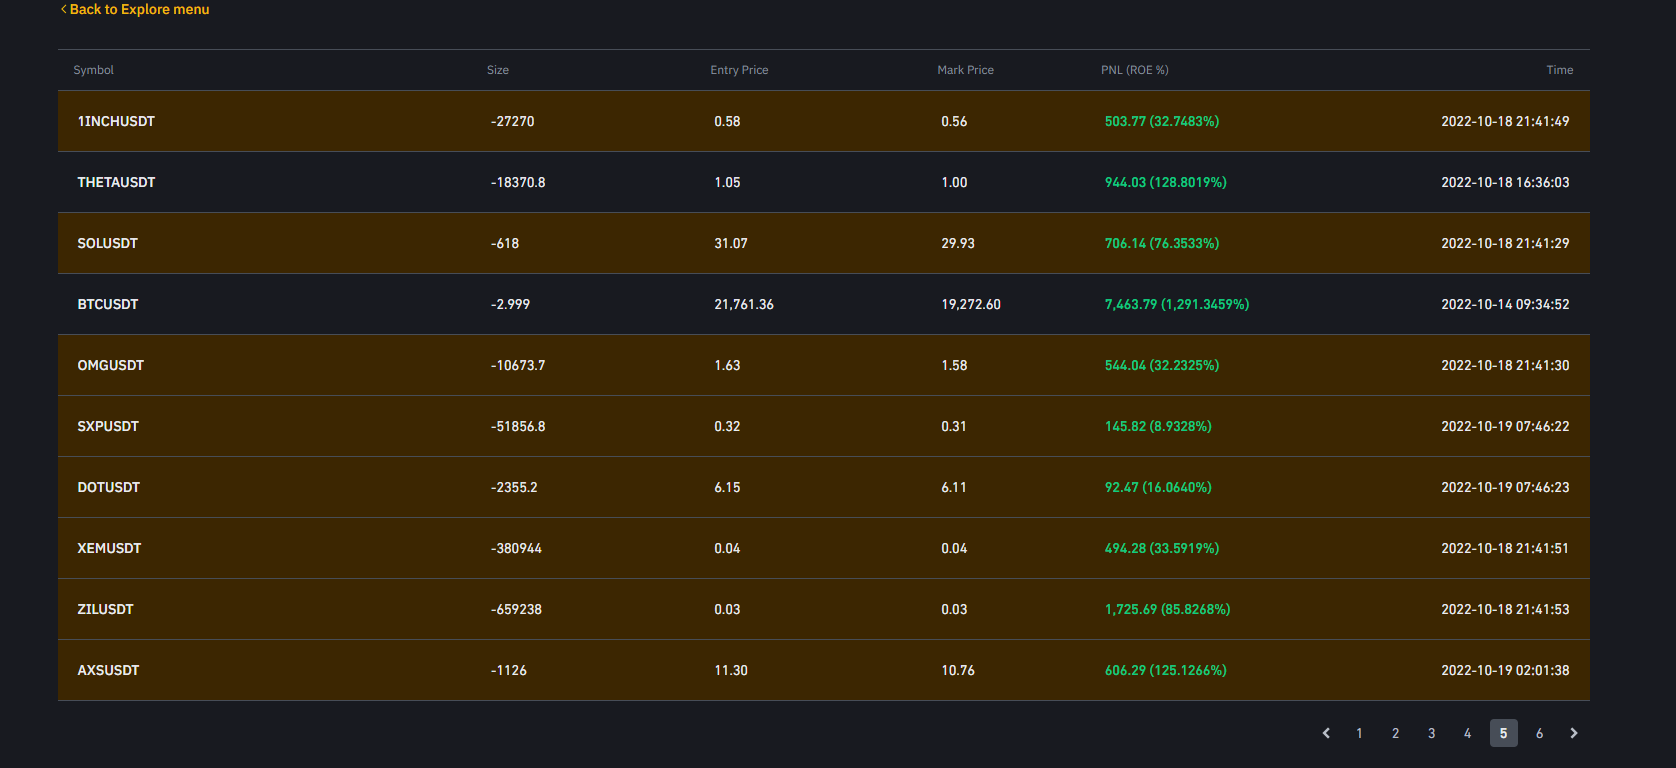Go back to Explore menu

(135, 9)
